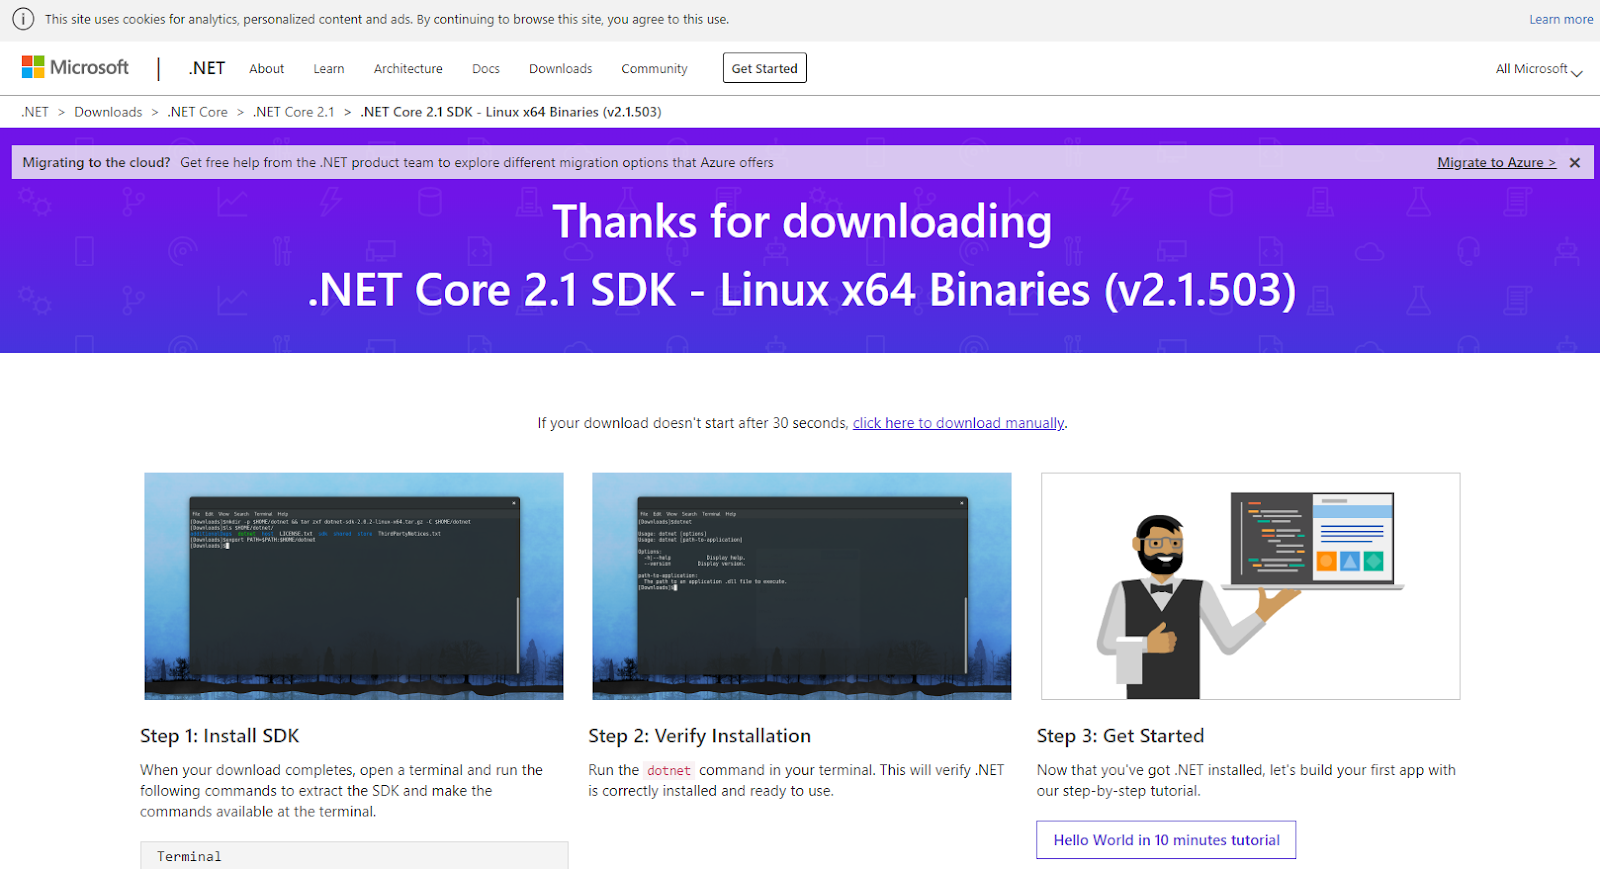
Task: Click the Thanks for downloading heading
Action: coord(802,221)
